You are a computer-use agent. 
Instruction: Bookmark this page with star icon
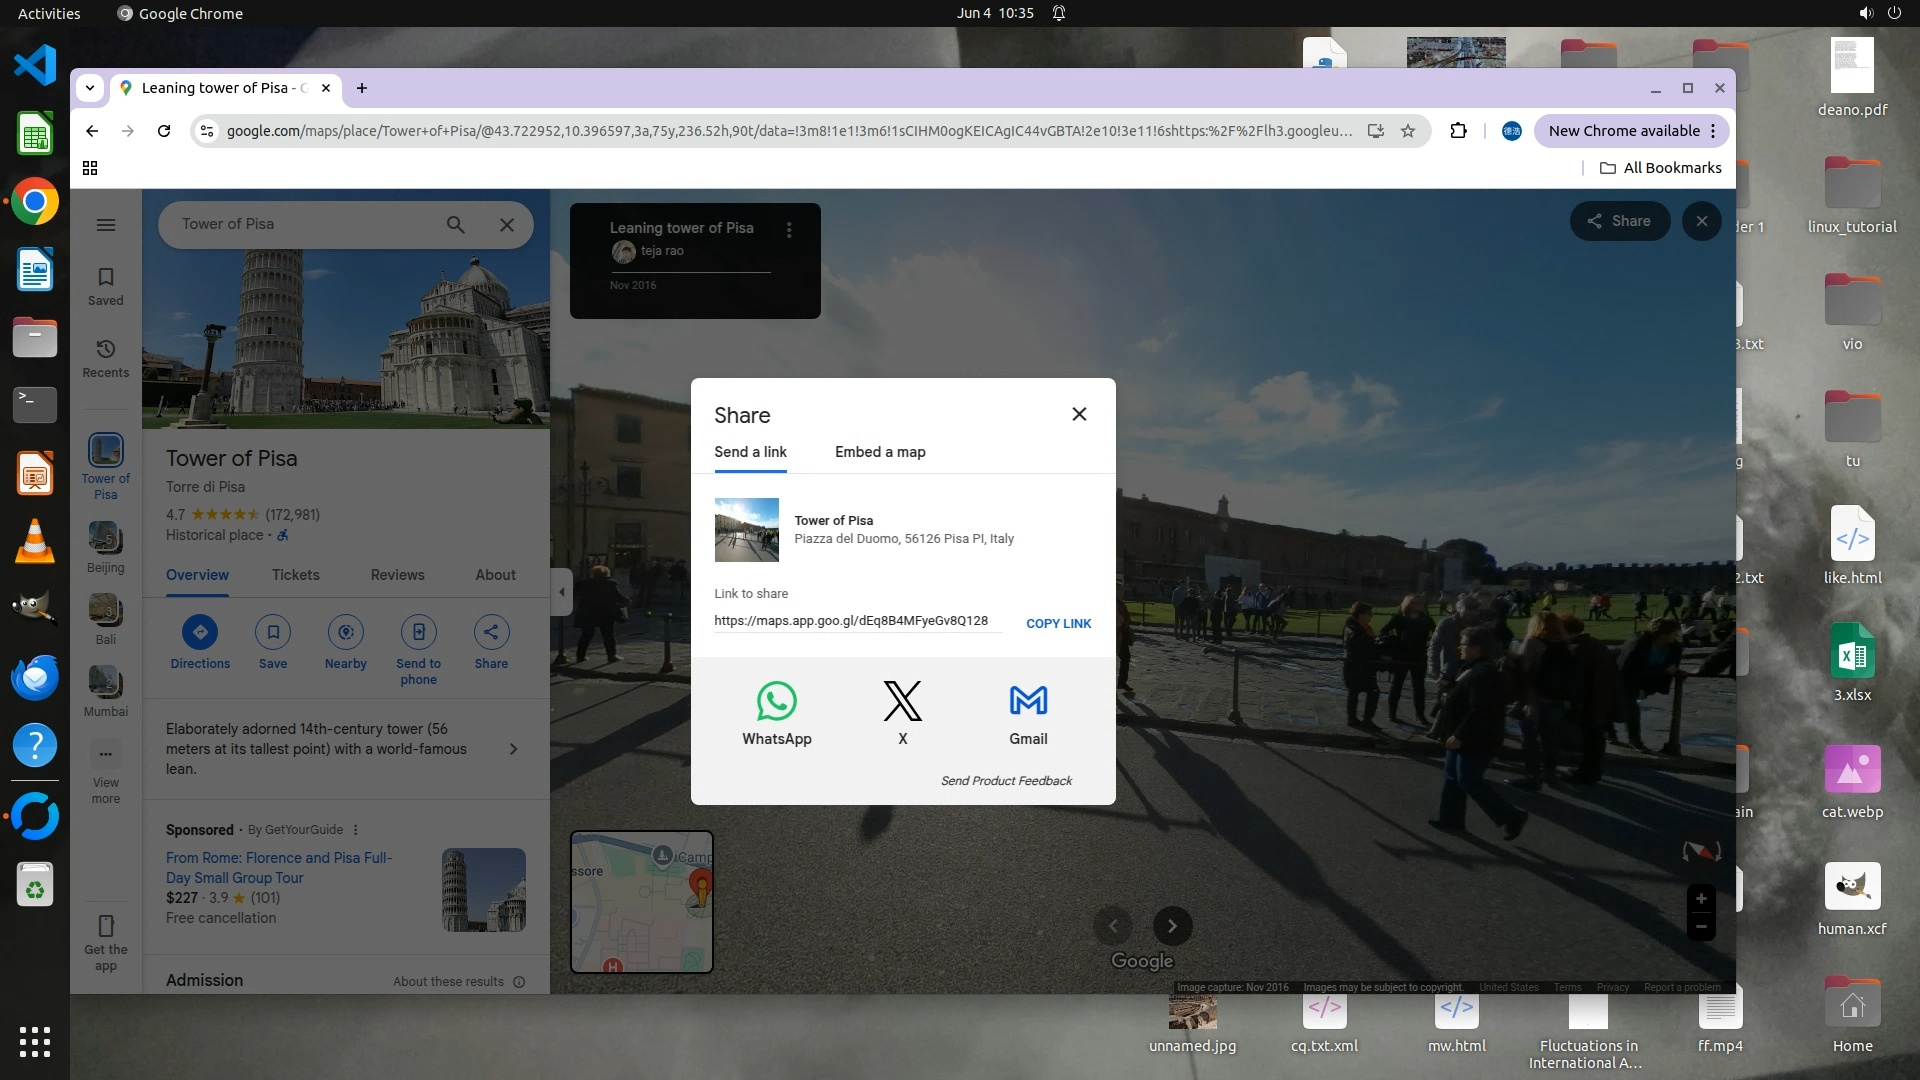pyautogui.click(x=1408, y=131)
